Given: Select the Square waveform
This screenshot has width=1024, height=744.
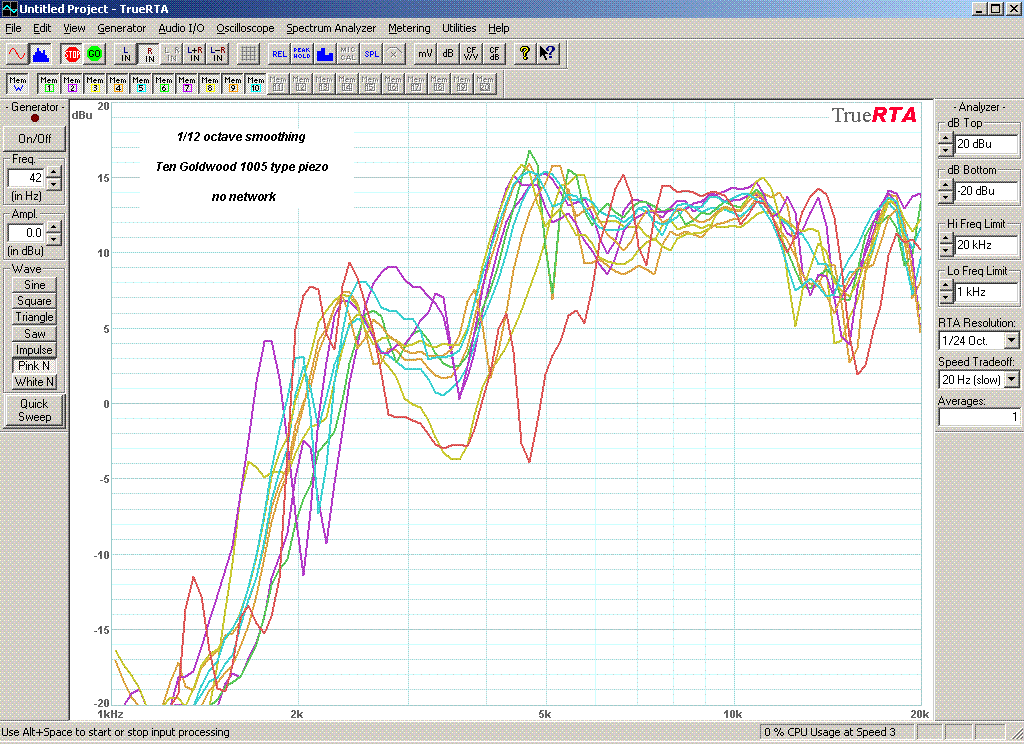Looking at the screenshot, I should 34,301.
